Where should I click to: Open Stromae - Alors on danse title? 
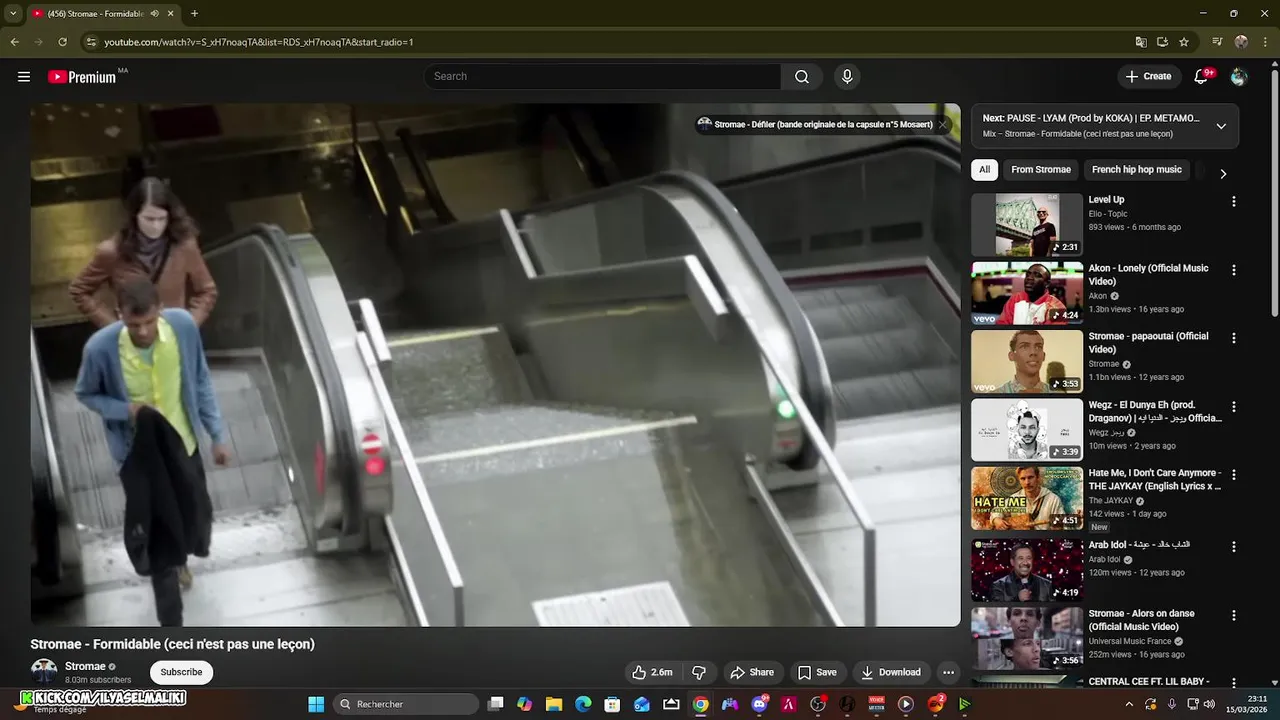(x=1141, y=620)
